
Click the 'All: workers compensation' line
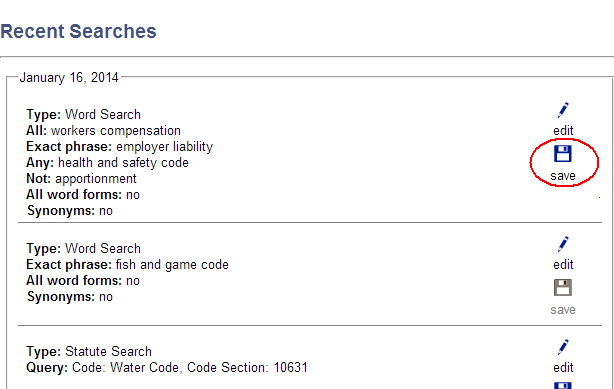coord(103,130)
